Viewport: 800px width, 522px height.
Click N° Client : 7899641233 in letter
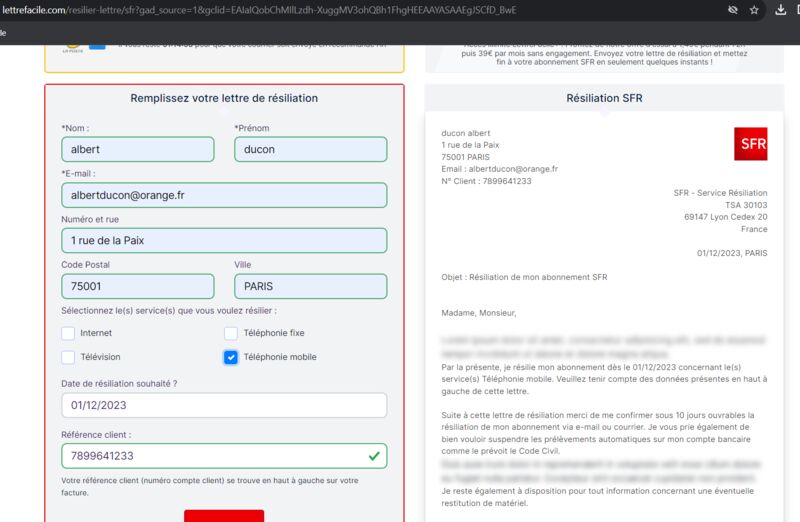point(486,181)
